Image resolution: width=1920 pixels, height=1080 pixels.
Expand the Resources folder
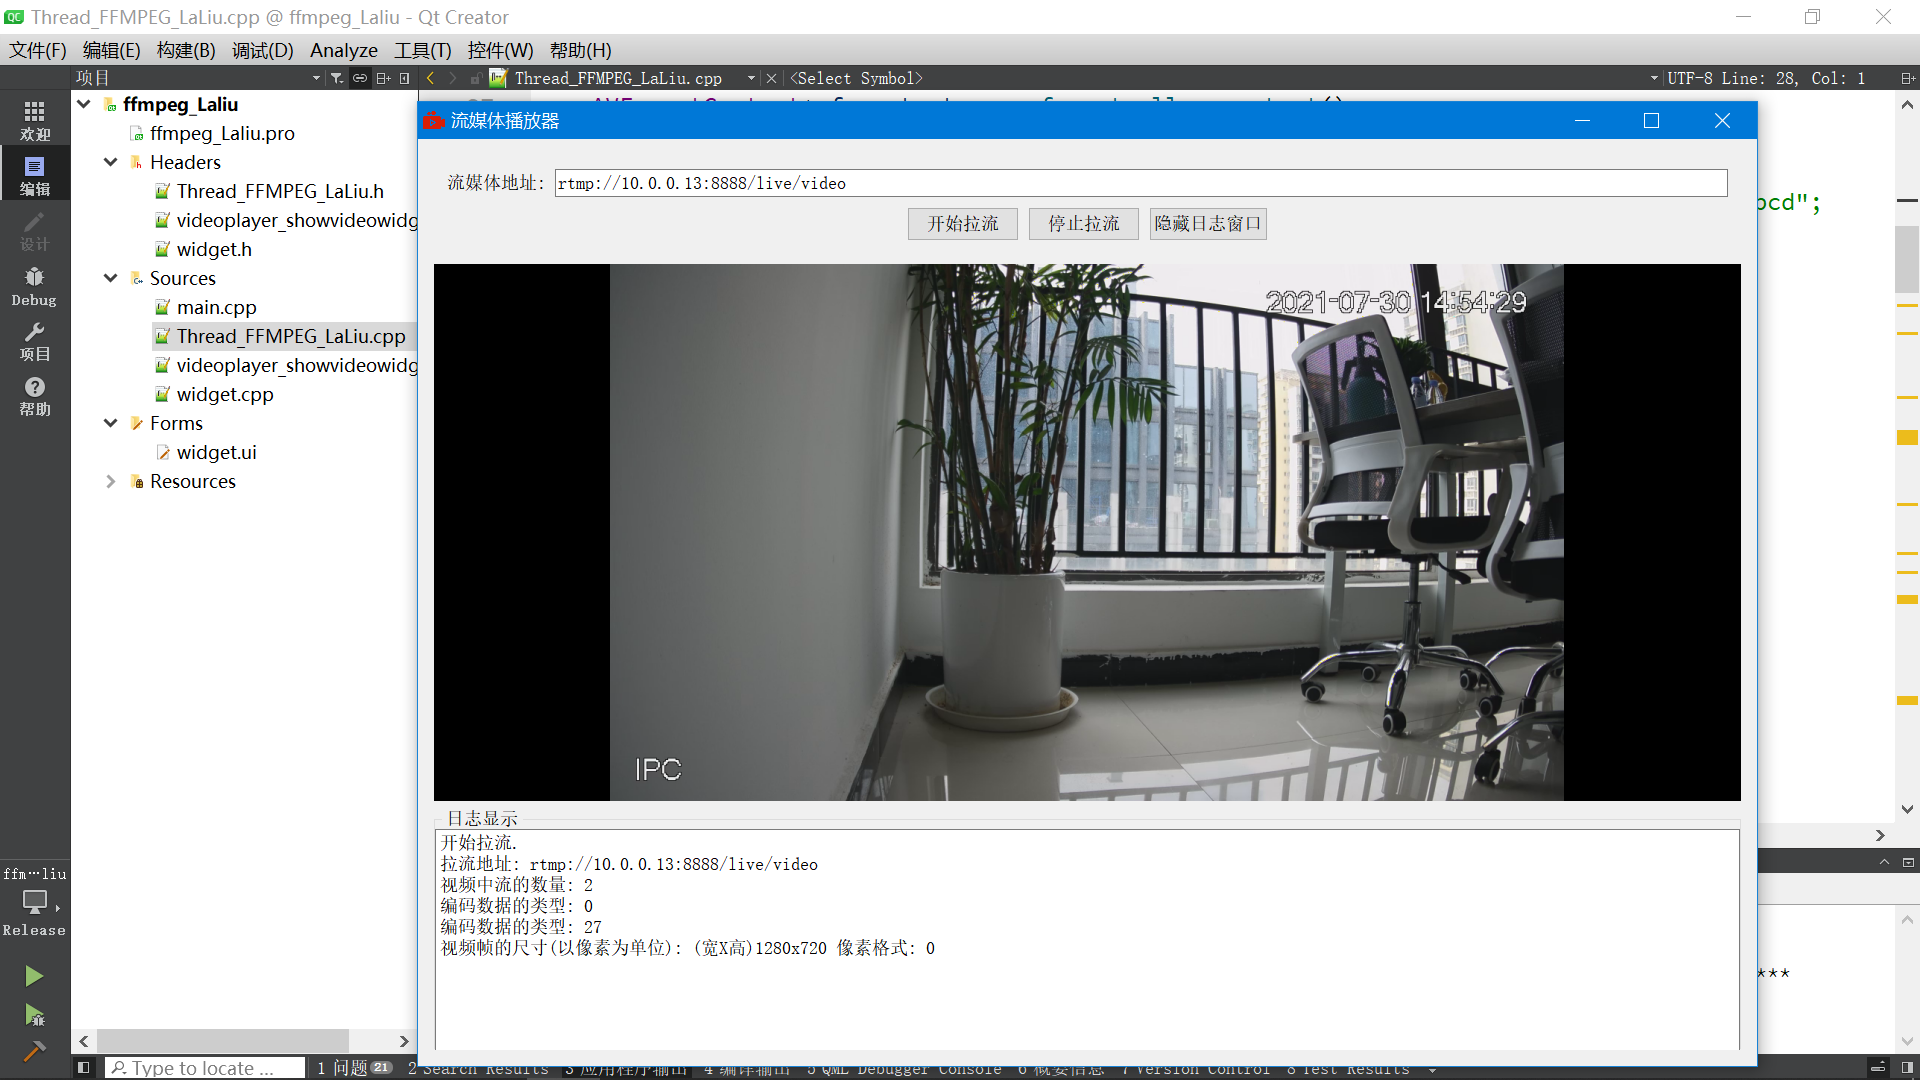pyautogui.click(x=110, y=481)
